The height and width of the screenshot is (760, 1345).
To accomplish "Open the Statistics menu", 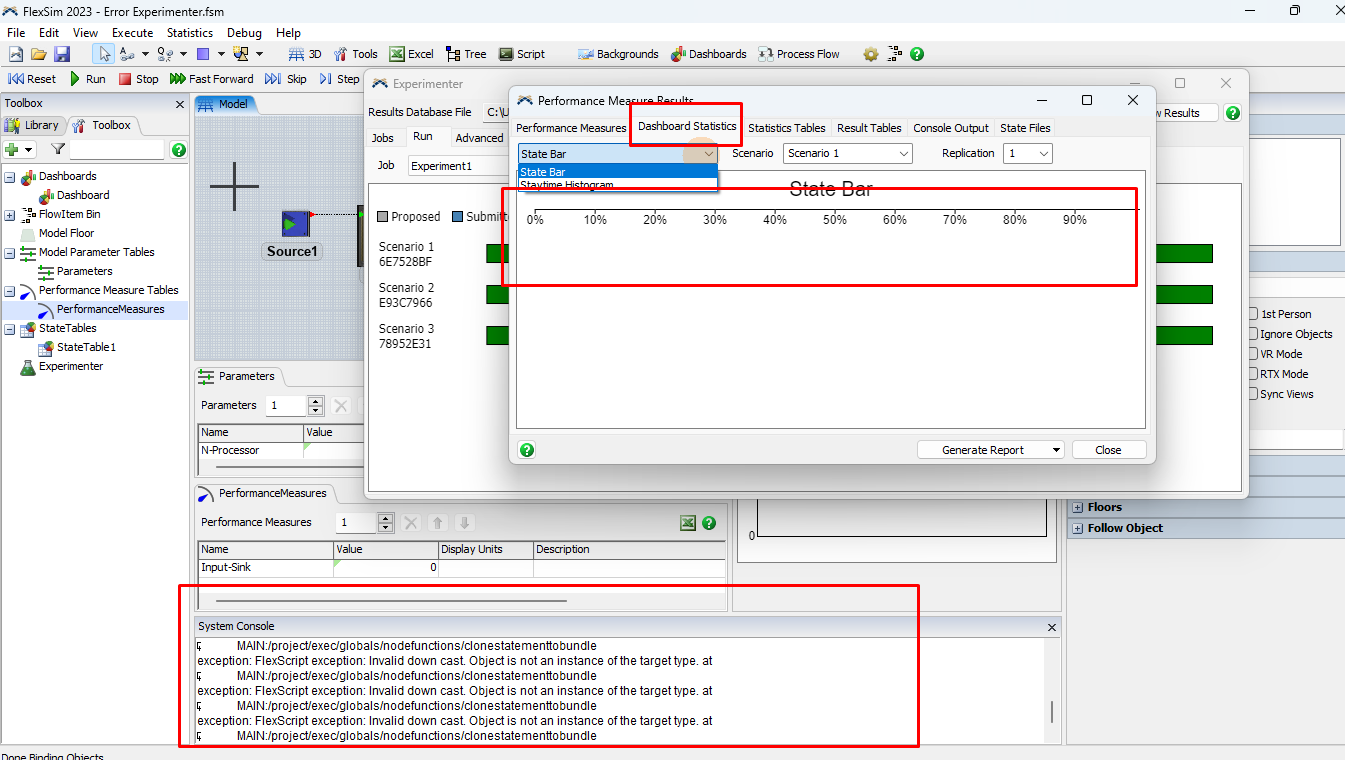I will [189, 33].
